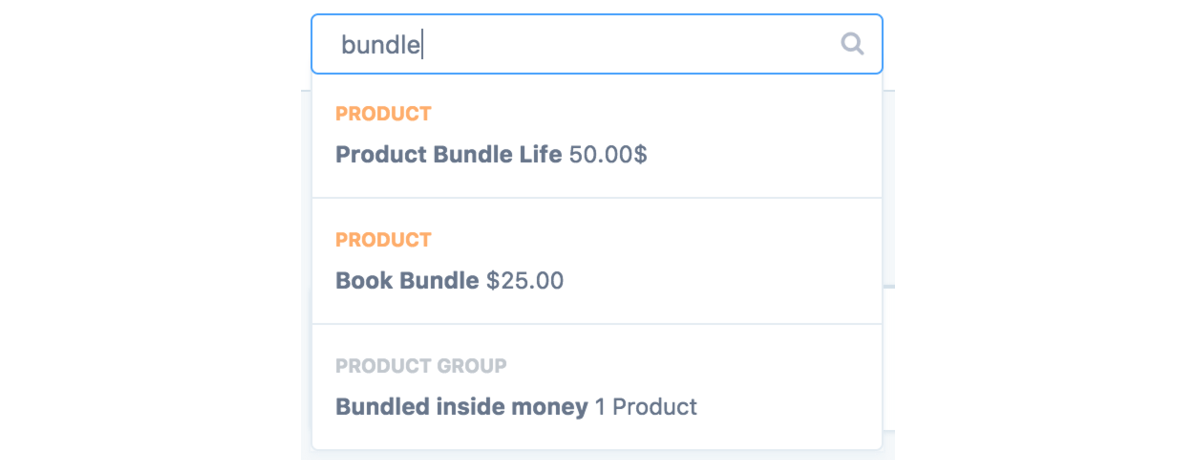Click the bold 'Product Bundle Life' title

tap(448, 155)
